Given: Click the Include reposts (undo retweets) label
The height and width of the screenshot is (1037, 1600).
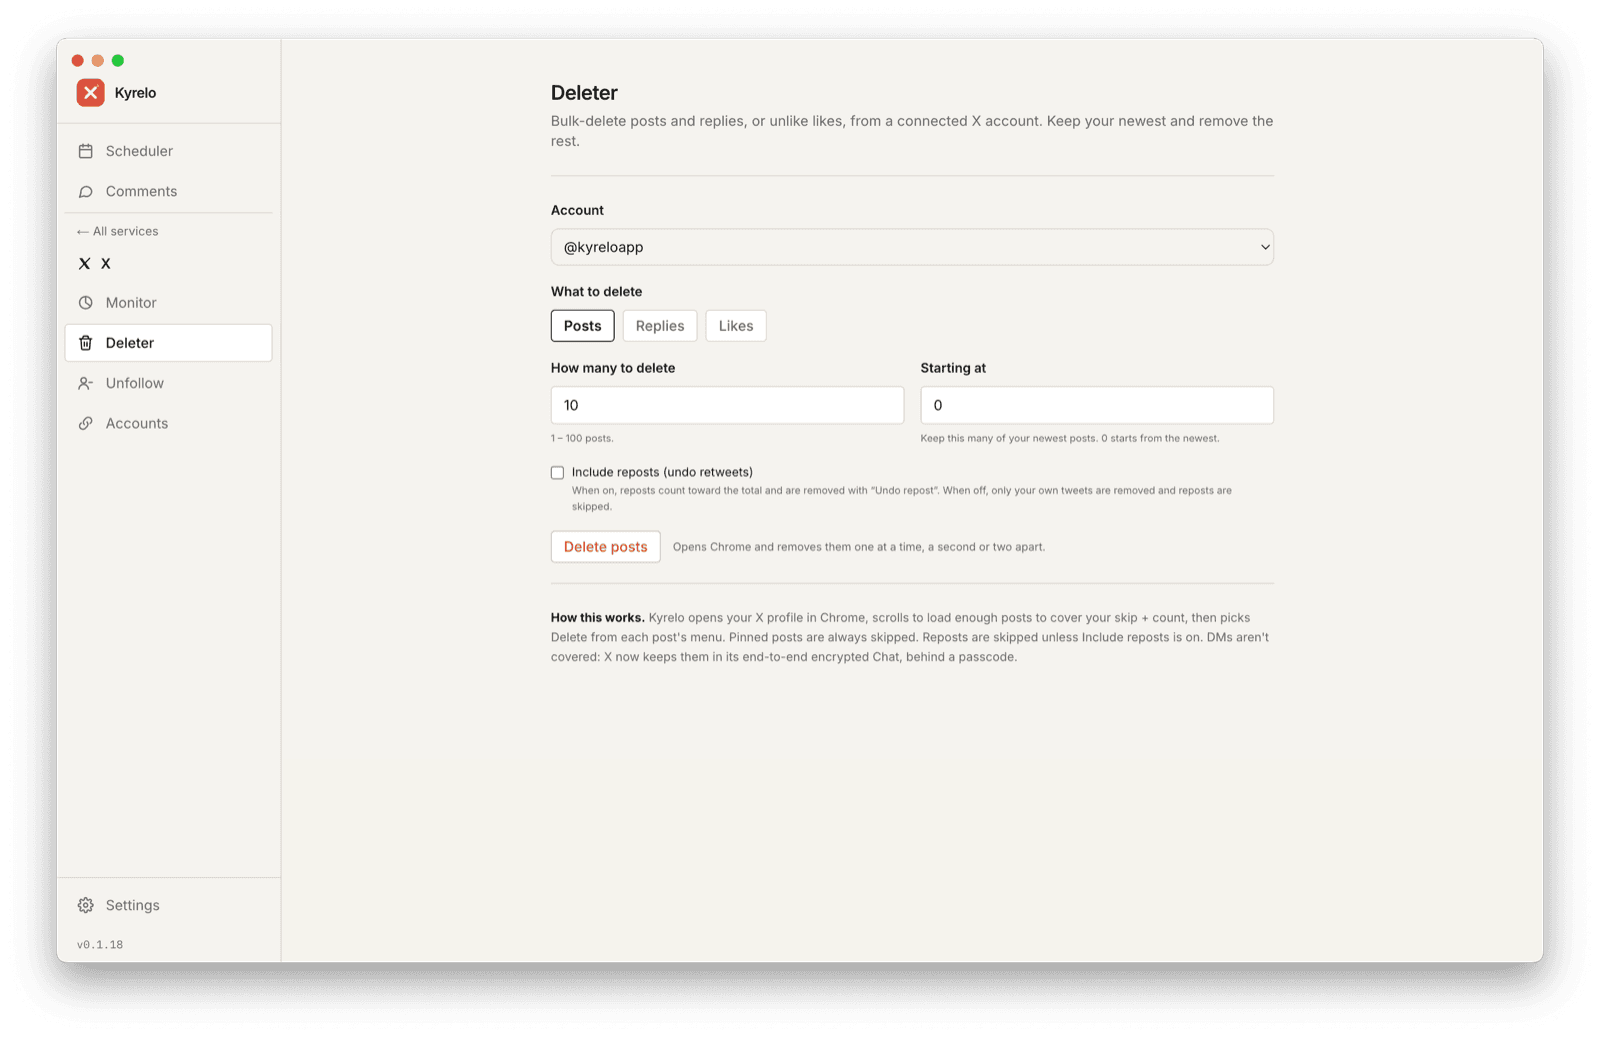Looking at the screenshot, I should (662, 472).
